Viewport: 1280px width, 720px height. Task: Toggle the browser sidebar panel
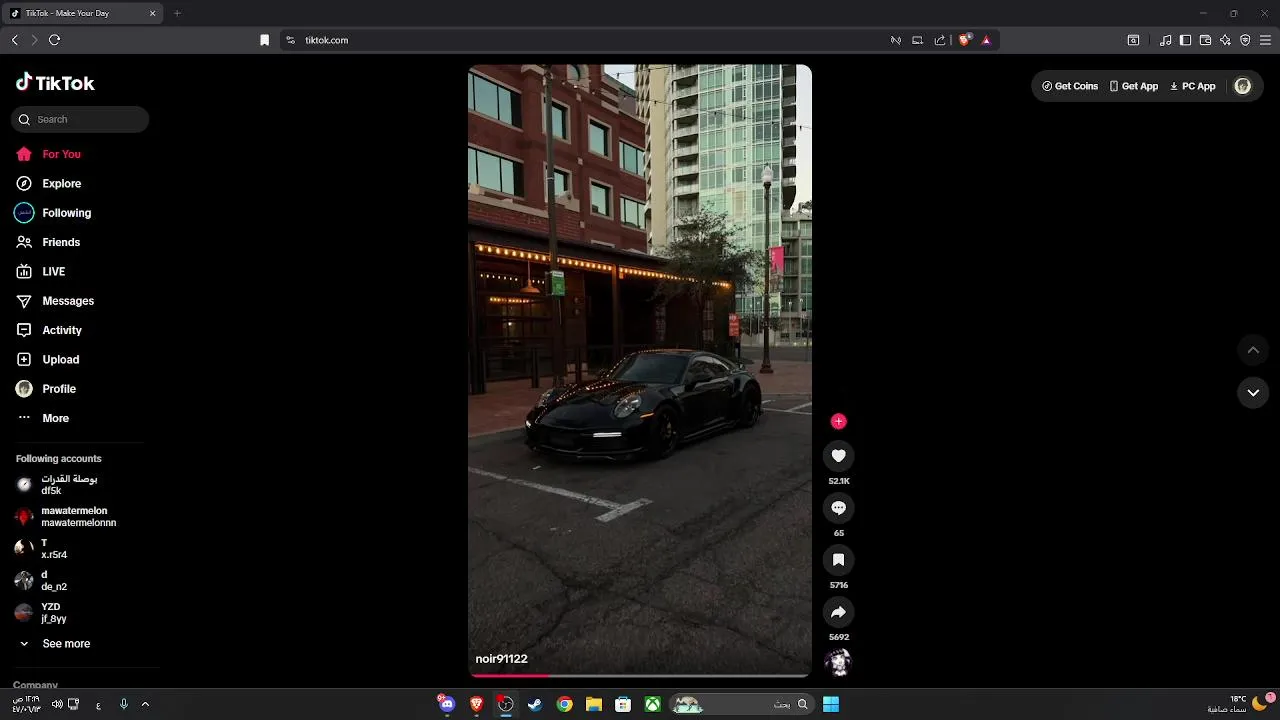click(x=1185, y=40)
